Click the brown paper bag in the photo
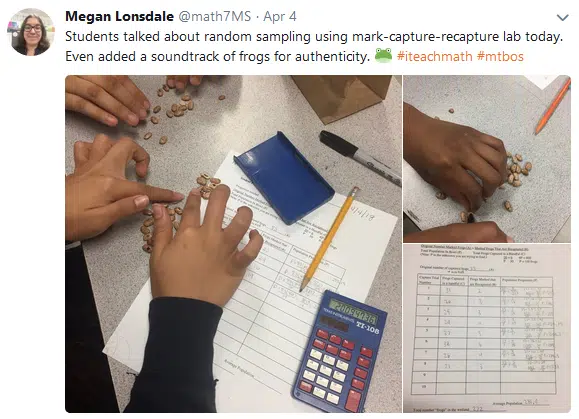 point(341,97)
